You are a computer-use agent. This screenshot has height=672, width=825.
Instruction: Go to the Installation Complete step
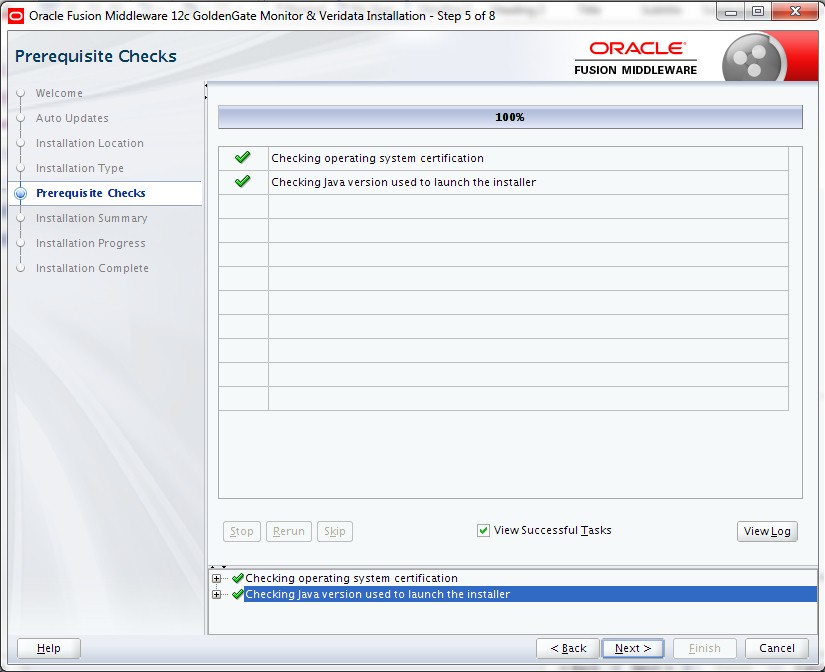(92, 268)
